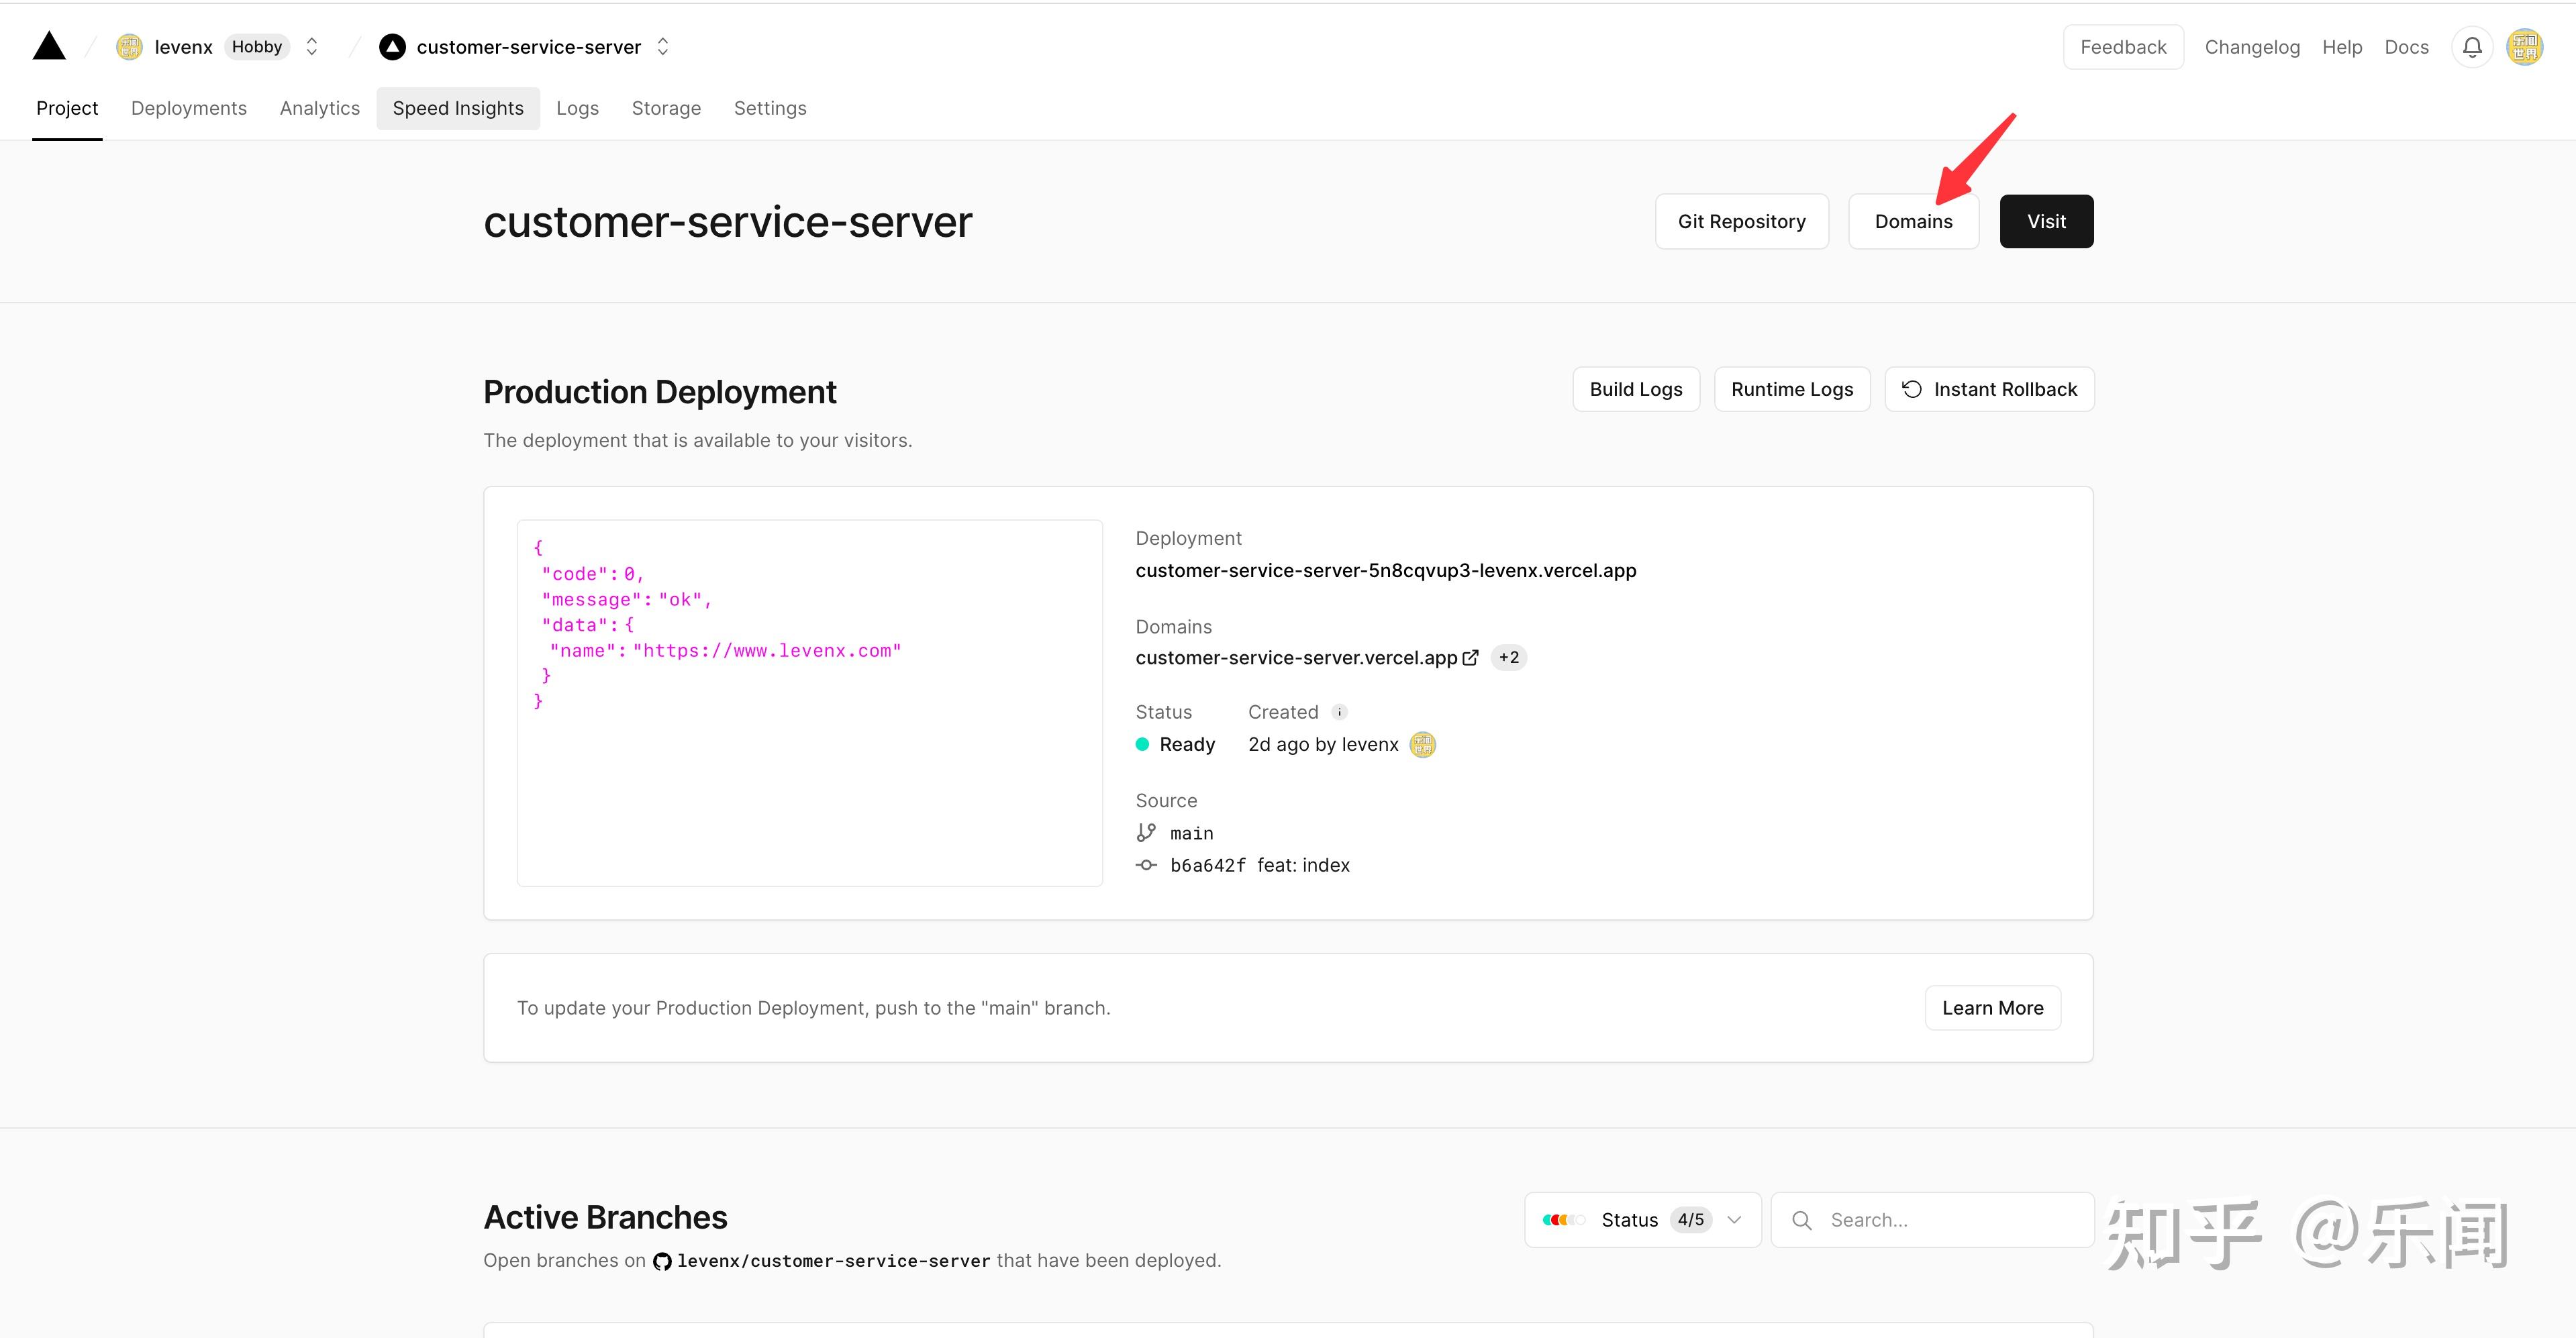Open user avatar menu top right
Screen dimensions: 2576x1338
(x=2525, y=47)
